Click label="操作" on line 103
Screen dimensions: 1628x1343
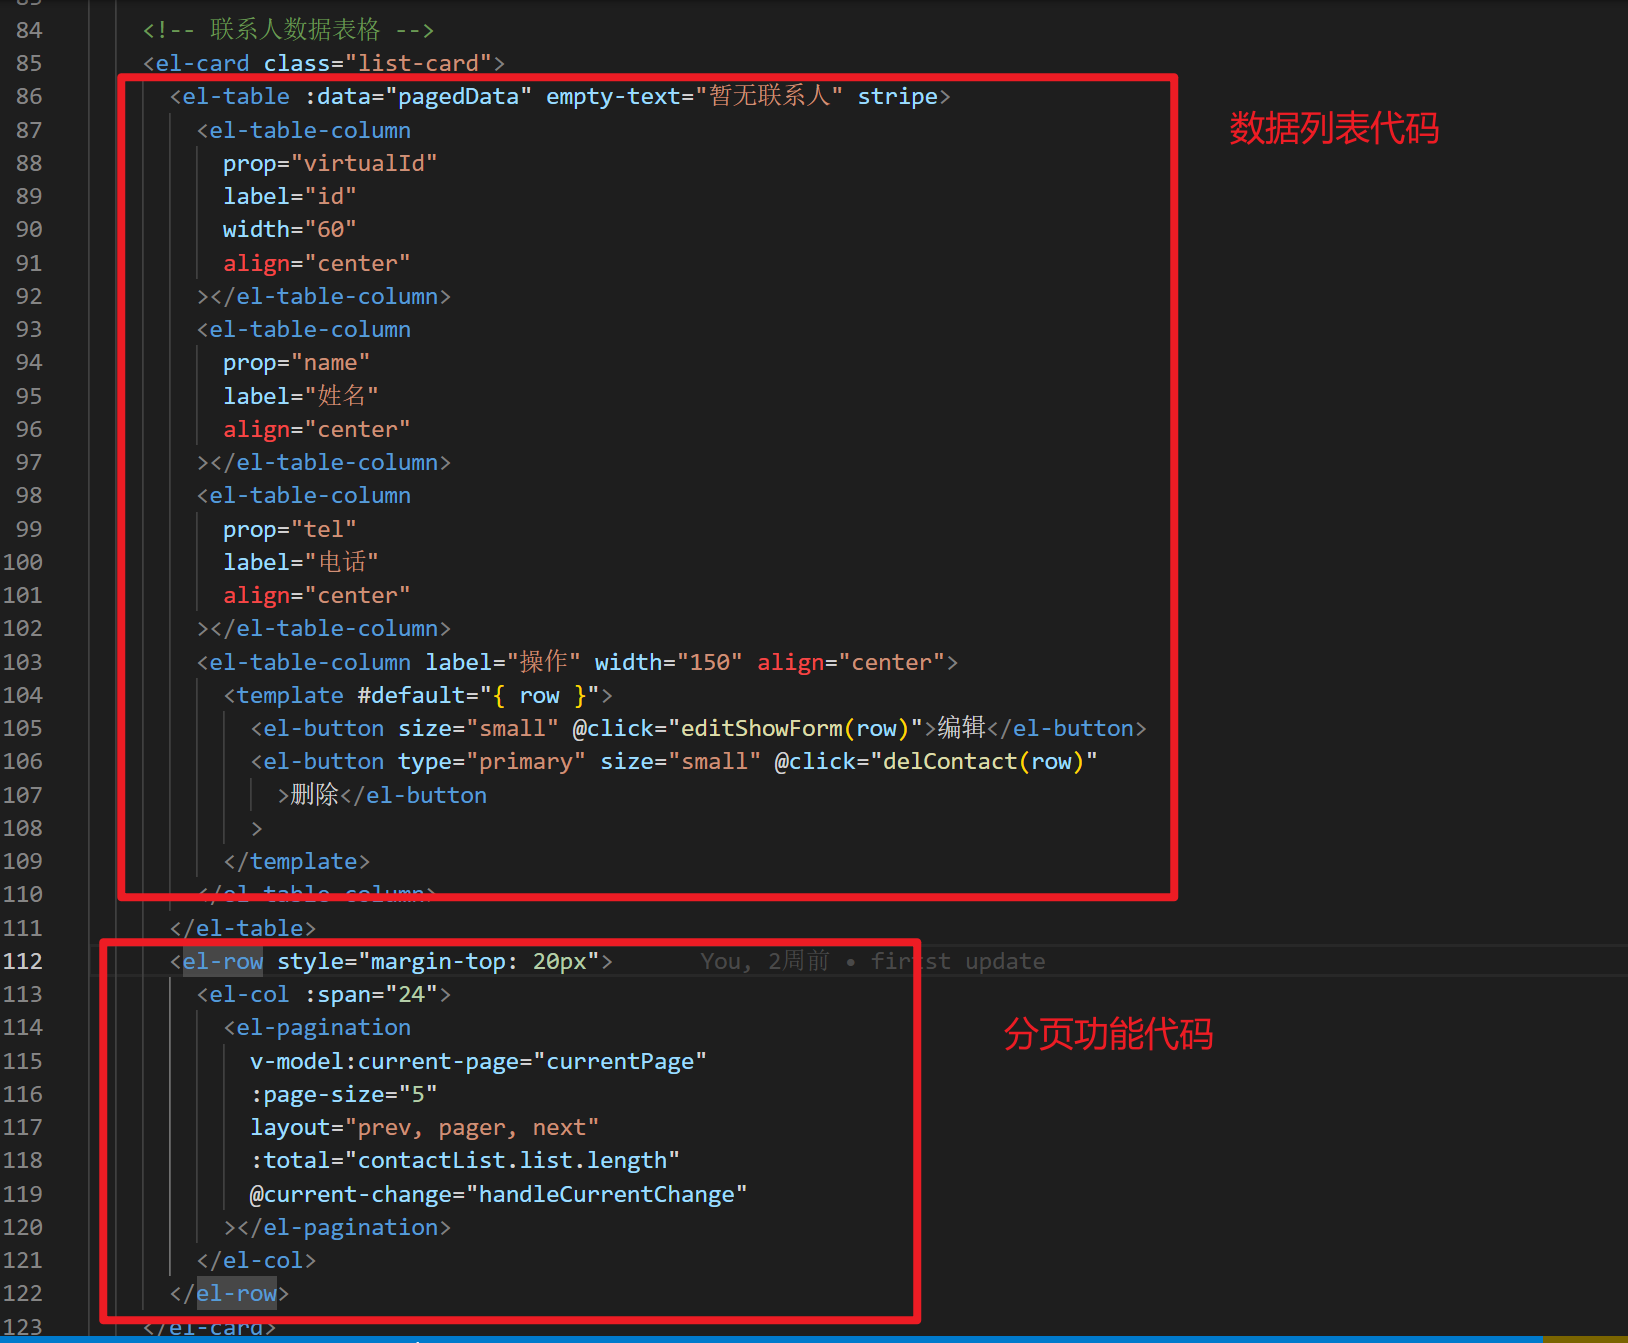click(x=503, y=662)
